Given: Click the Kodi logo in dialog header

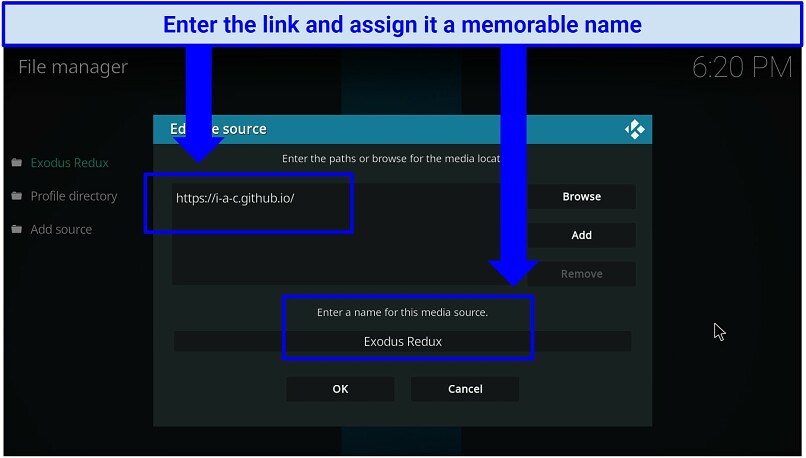Looking at the screenshot, I should tap(634, 129).
